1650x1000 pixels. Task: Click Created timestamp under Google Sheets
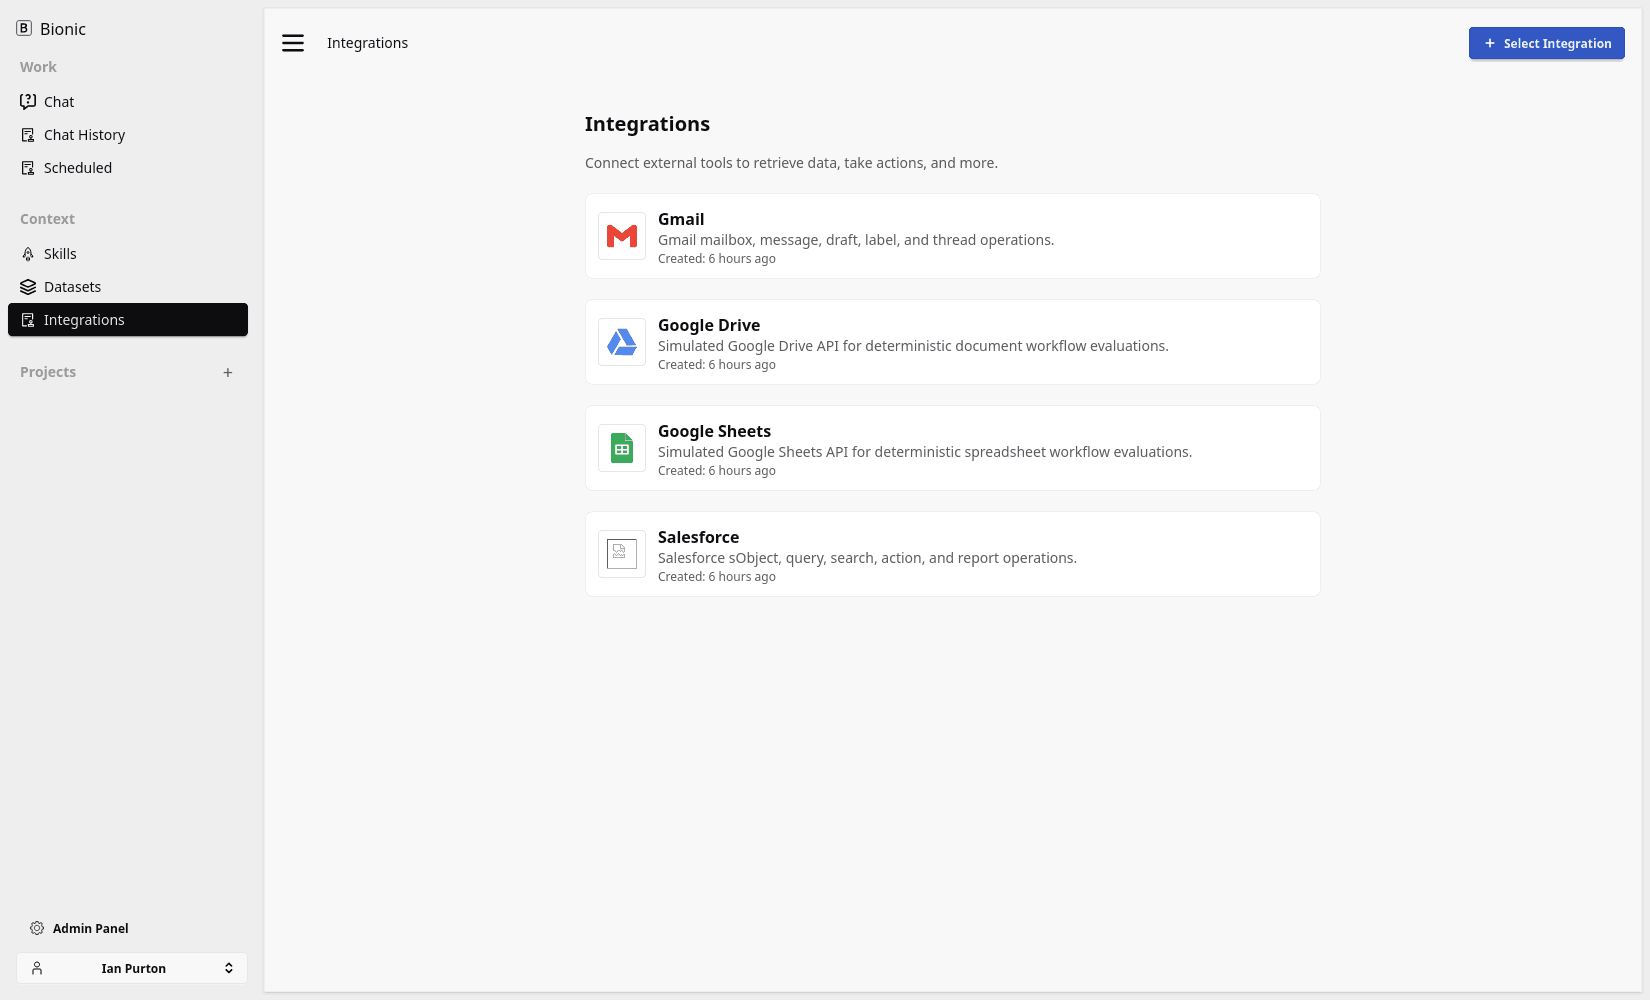pos(717,471)
